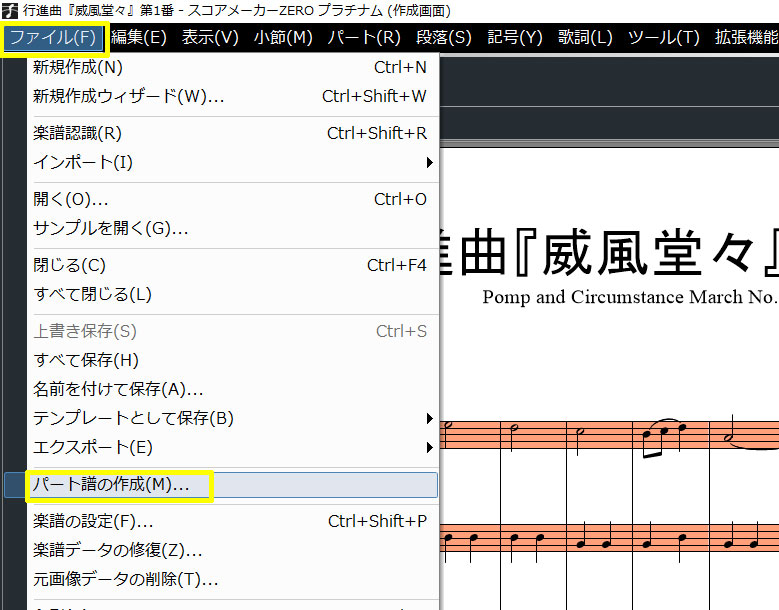Viewport: 779px width, 610px height.
Task: Open the 拡張機能 menu
Action: click(746, 38)
